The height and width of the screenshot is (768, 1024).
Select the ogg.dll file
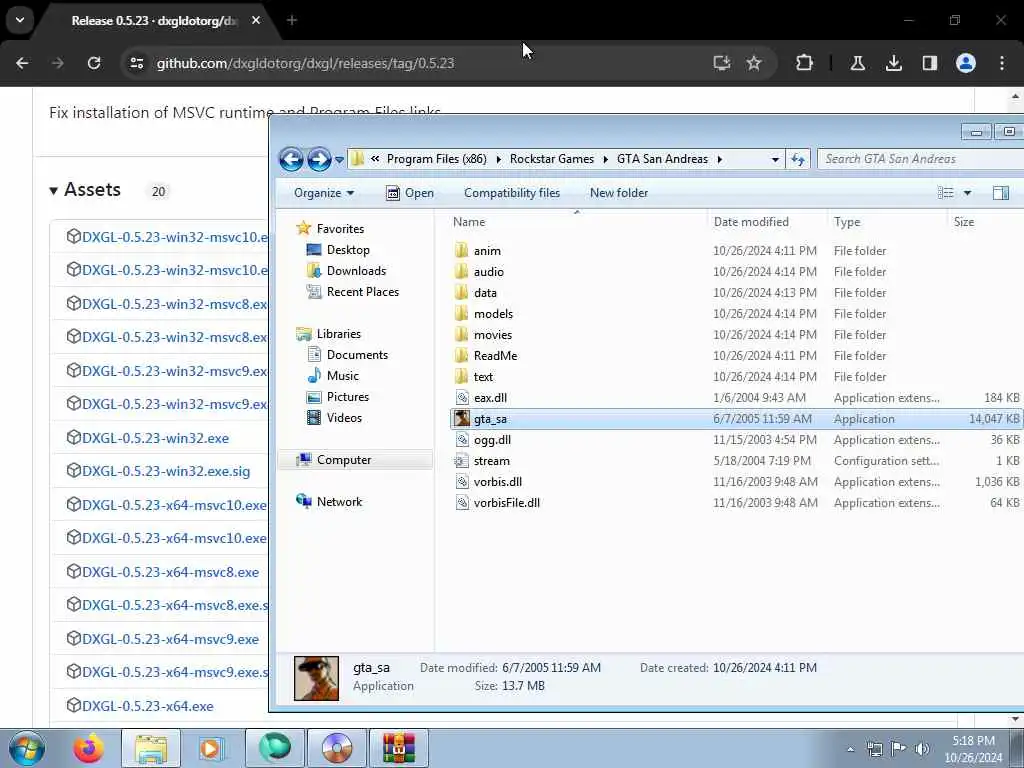coord(492,440)
